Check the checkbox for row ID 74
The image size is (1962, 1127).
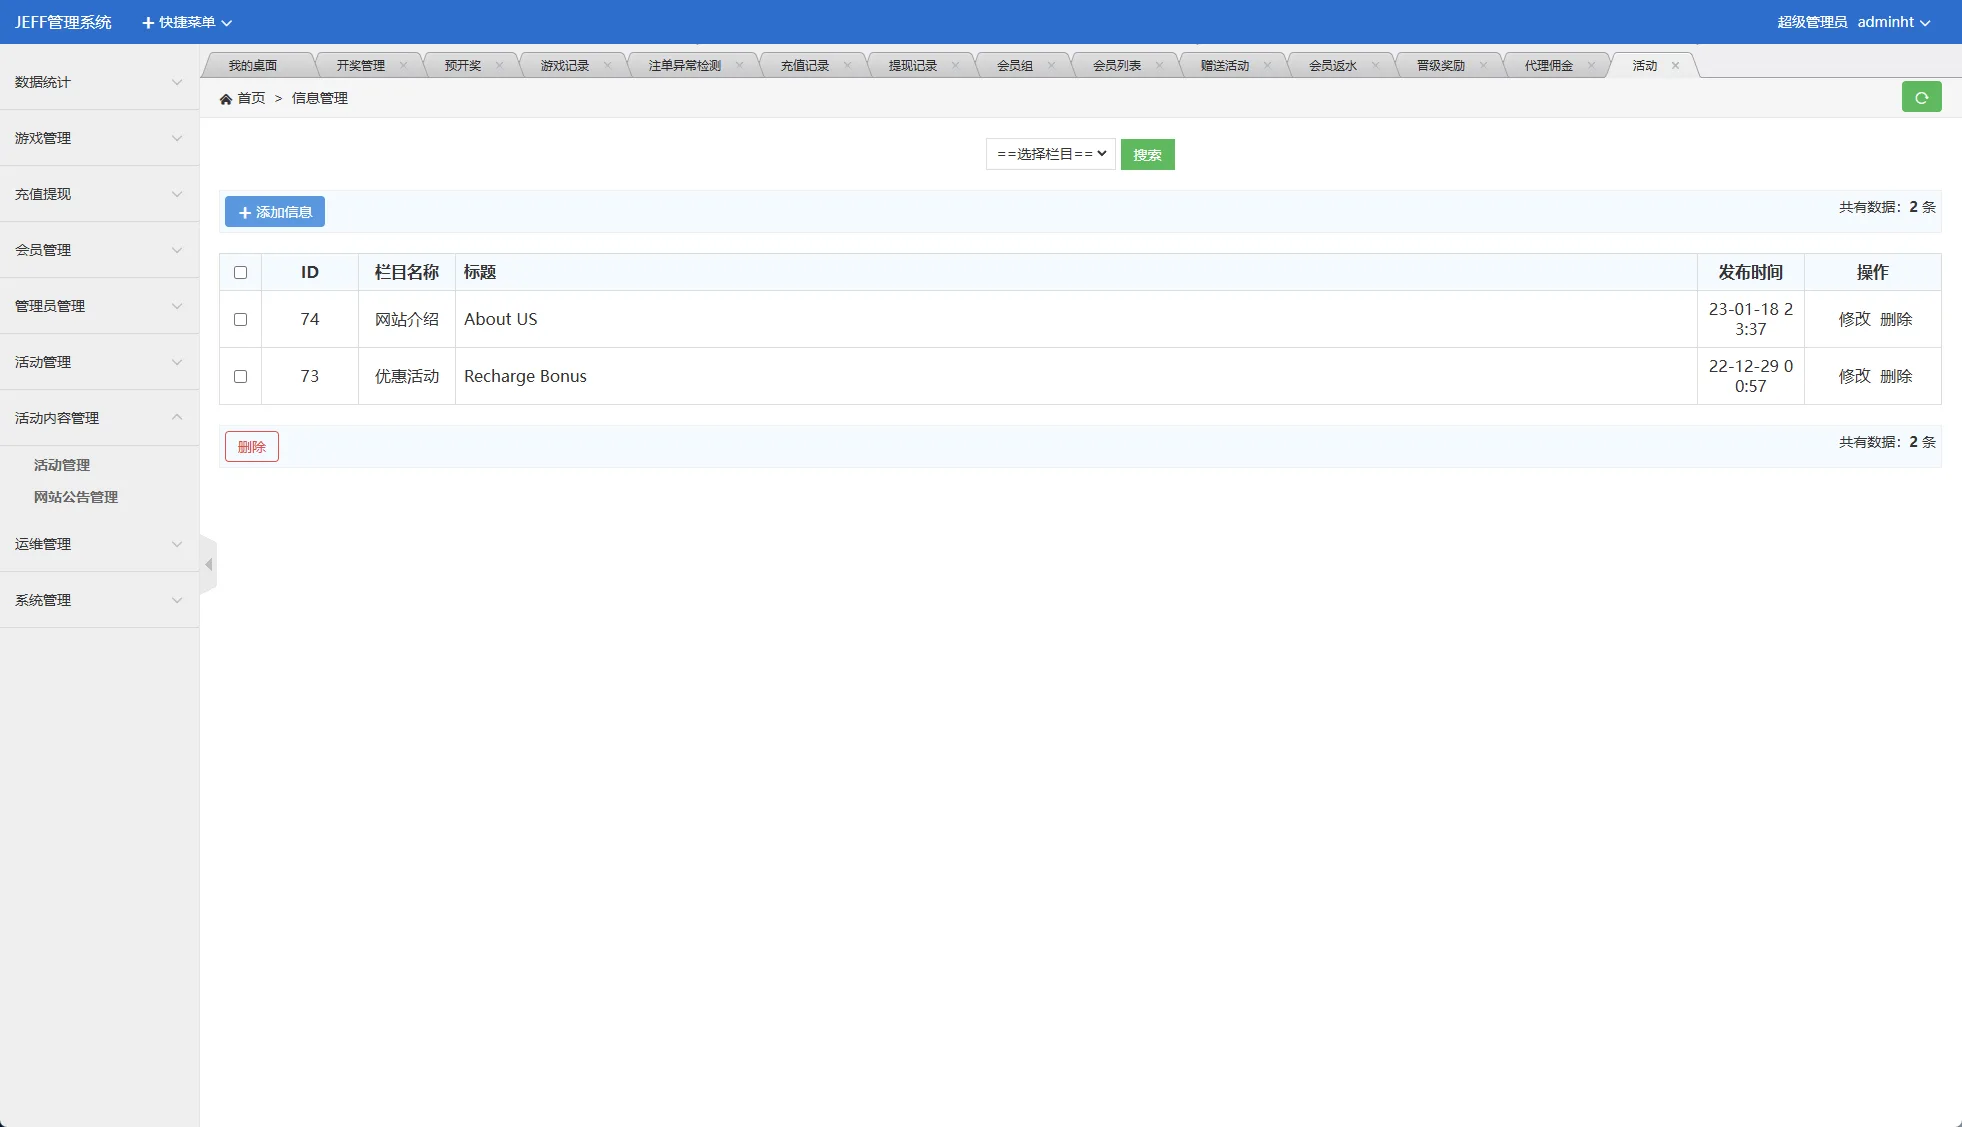pyautogui.click(x=240, y=320)
